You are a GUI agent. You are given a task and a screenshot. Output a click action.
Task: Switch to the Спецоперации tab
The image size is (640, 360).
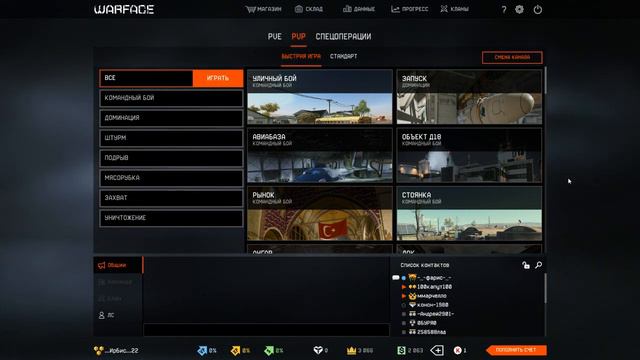point(343,37)
